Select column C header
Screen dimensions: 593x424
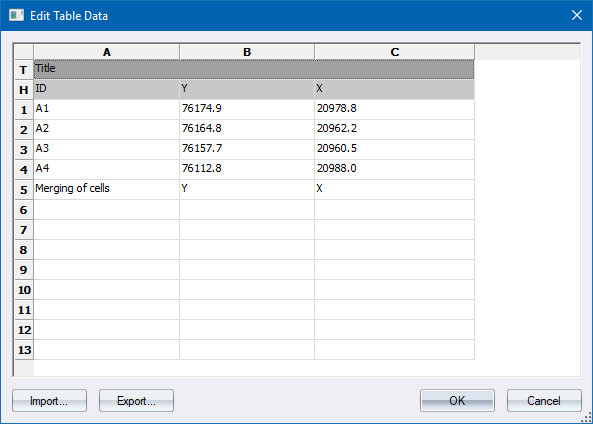coord(394,52)
